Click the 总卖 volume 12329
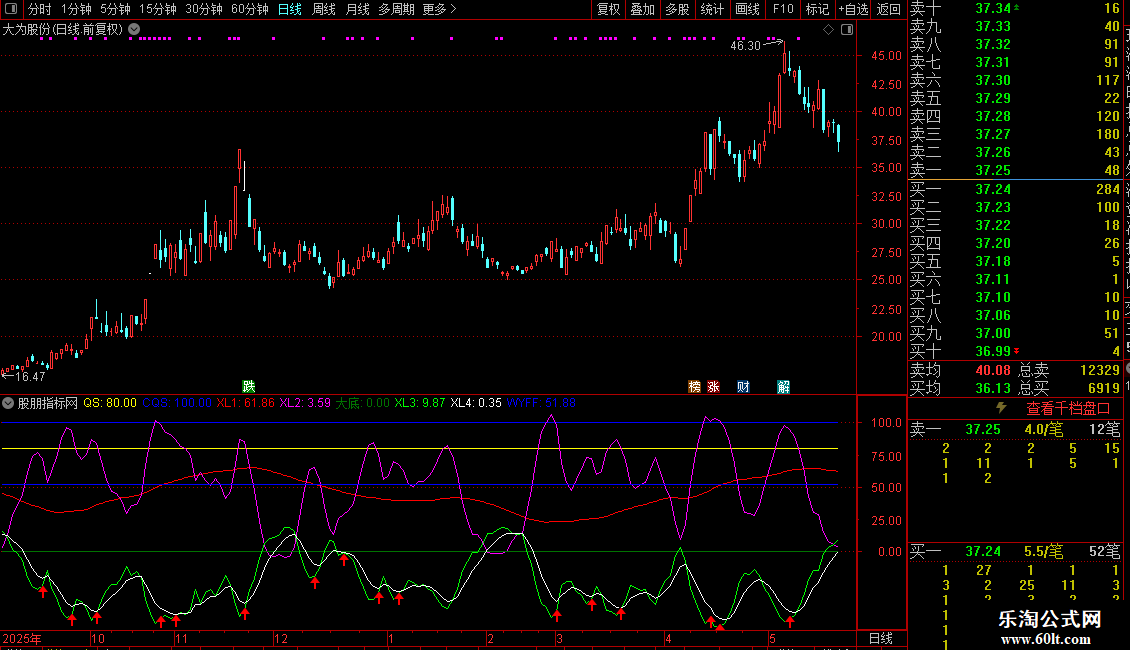This screenshot has width=1130, height=650. (x=1100, y=370)
